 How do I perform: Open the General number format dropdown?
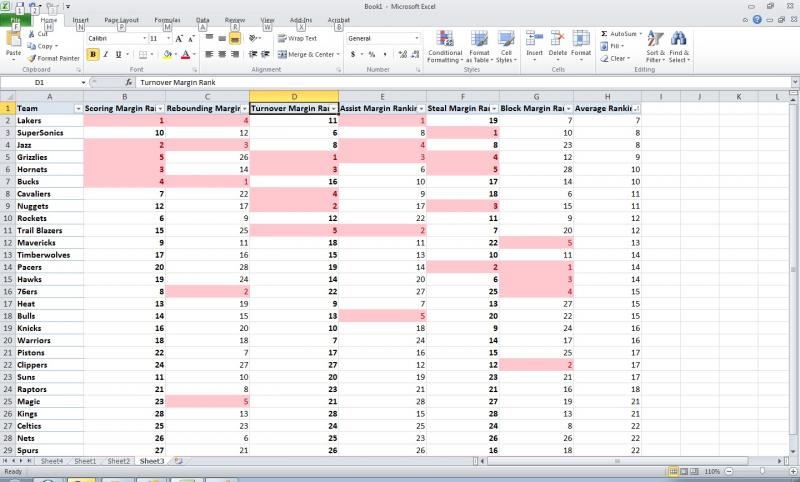416,38
